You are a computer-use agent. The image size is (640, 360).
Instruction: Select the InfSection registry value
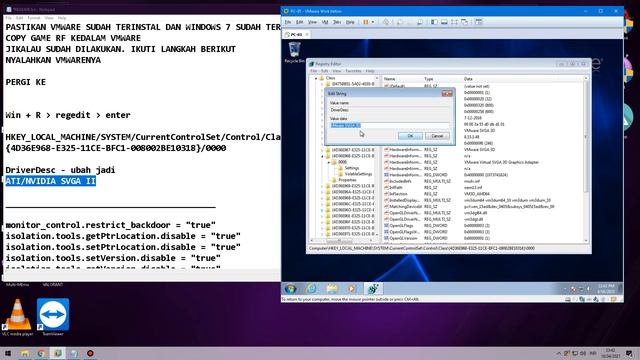(x=398, y=194)
